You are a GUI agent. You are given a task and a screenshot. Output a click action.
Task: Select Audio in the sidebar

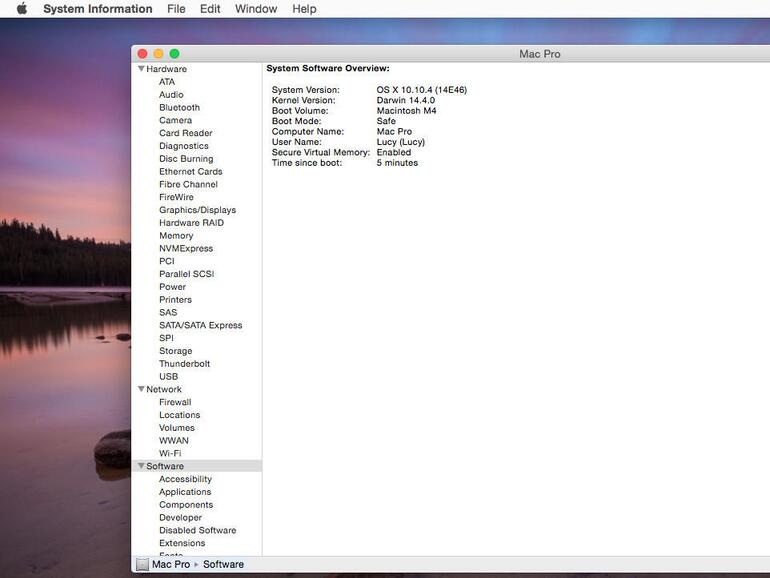click(171, 94)
